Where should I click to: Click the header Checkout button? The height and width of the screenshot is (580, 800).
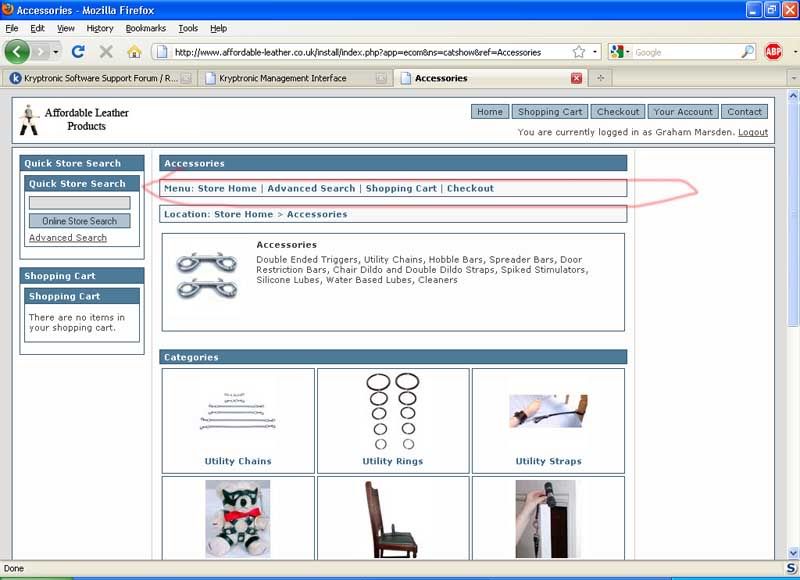[x=618, y=112]
